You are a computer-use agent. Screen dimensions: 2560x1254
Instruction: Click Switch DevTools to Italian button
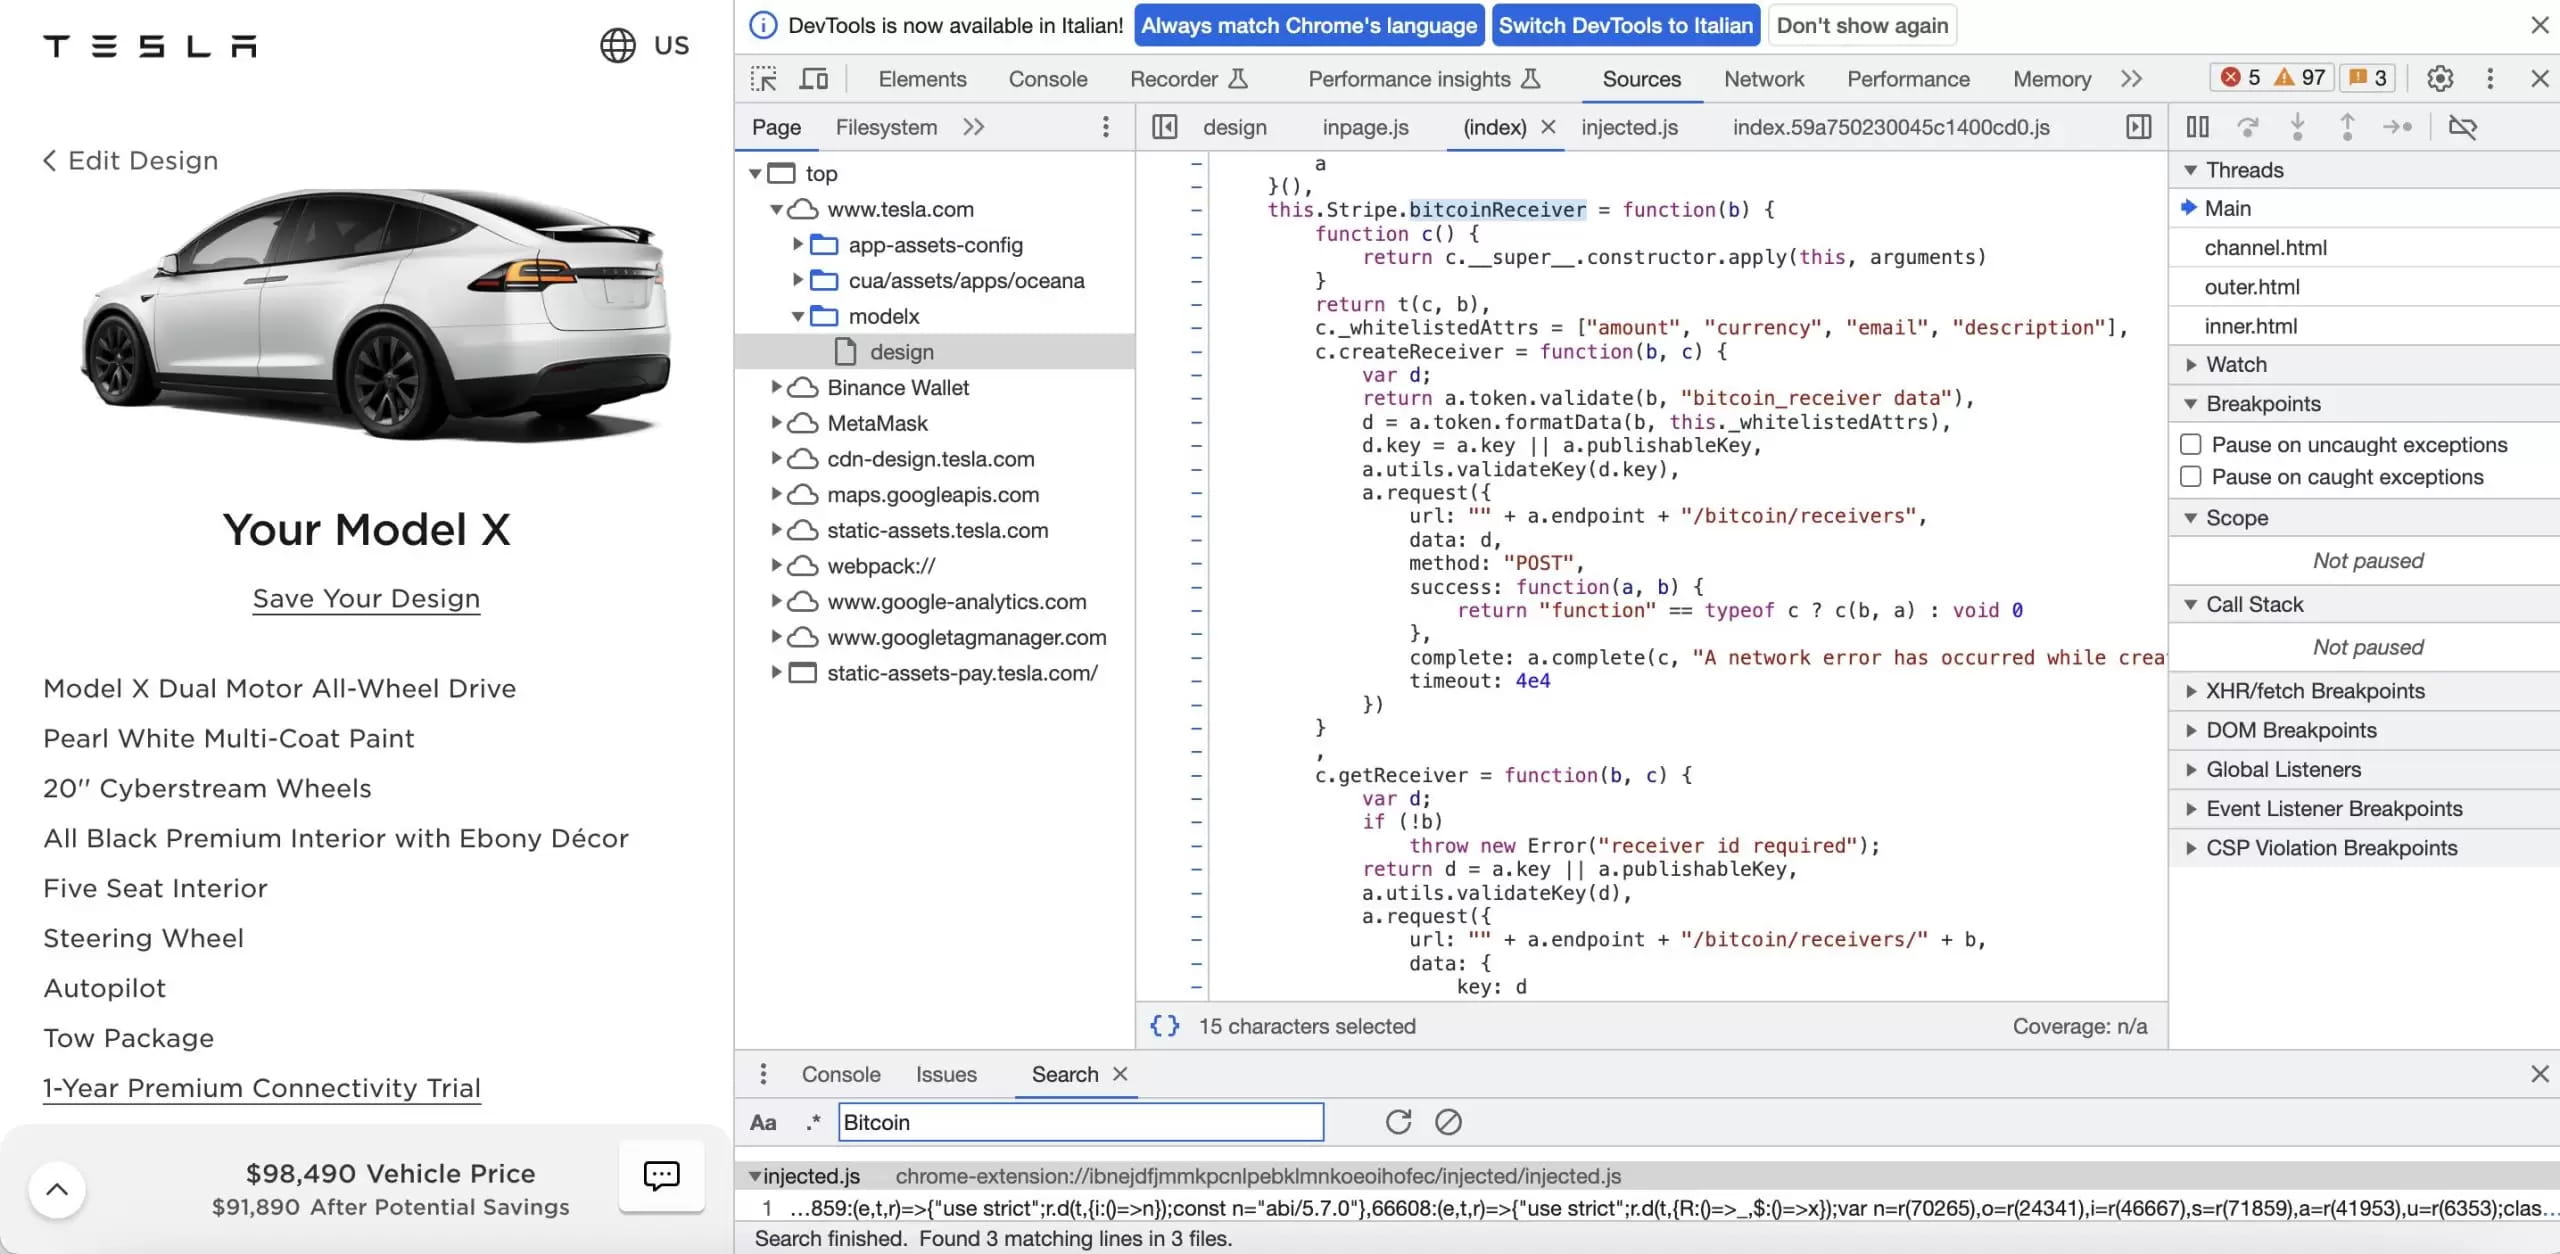click(1625, 26)
